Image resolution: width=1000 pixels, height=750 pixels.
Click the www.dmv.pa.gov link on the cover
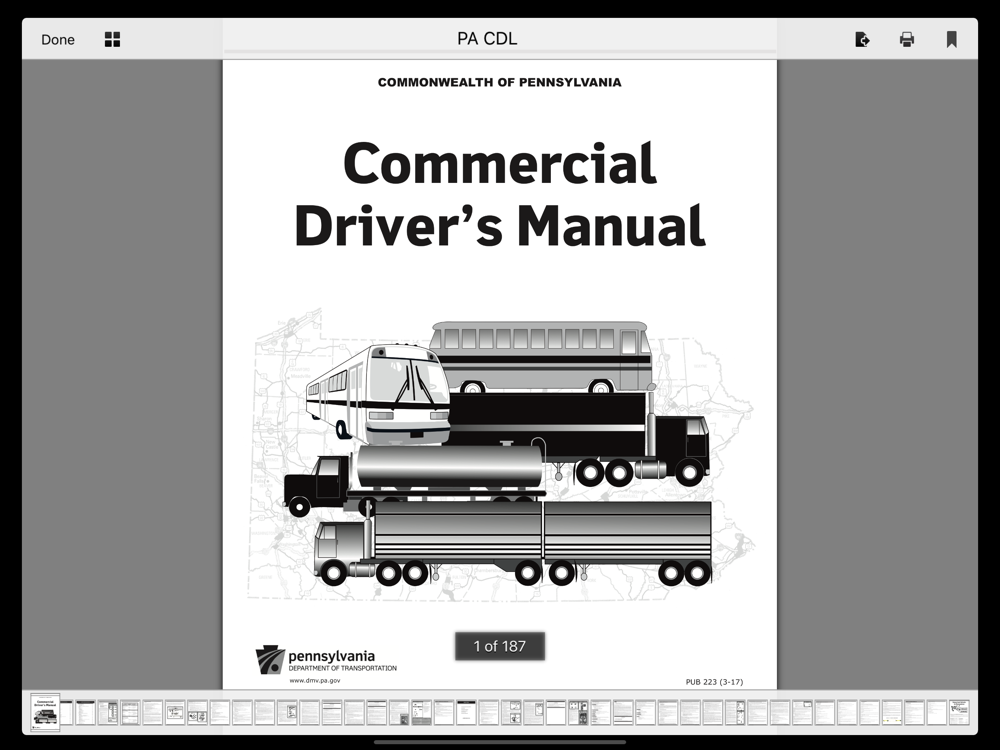point(315,680)
